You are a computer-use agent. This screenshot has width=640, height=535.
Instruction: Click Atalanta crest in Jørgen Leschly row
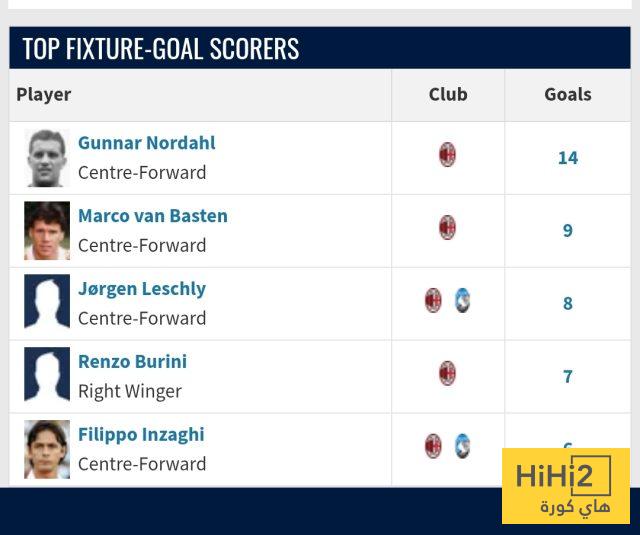coord(462,300)
